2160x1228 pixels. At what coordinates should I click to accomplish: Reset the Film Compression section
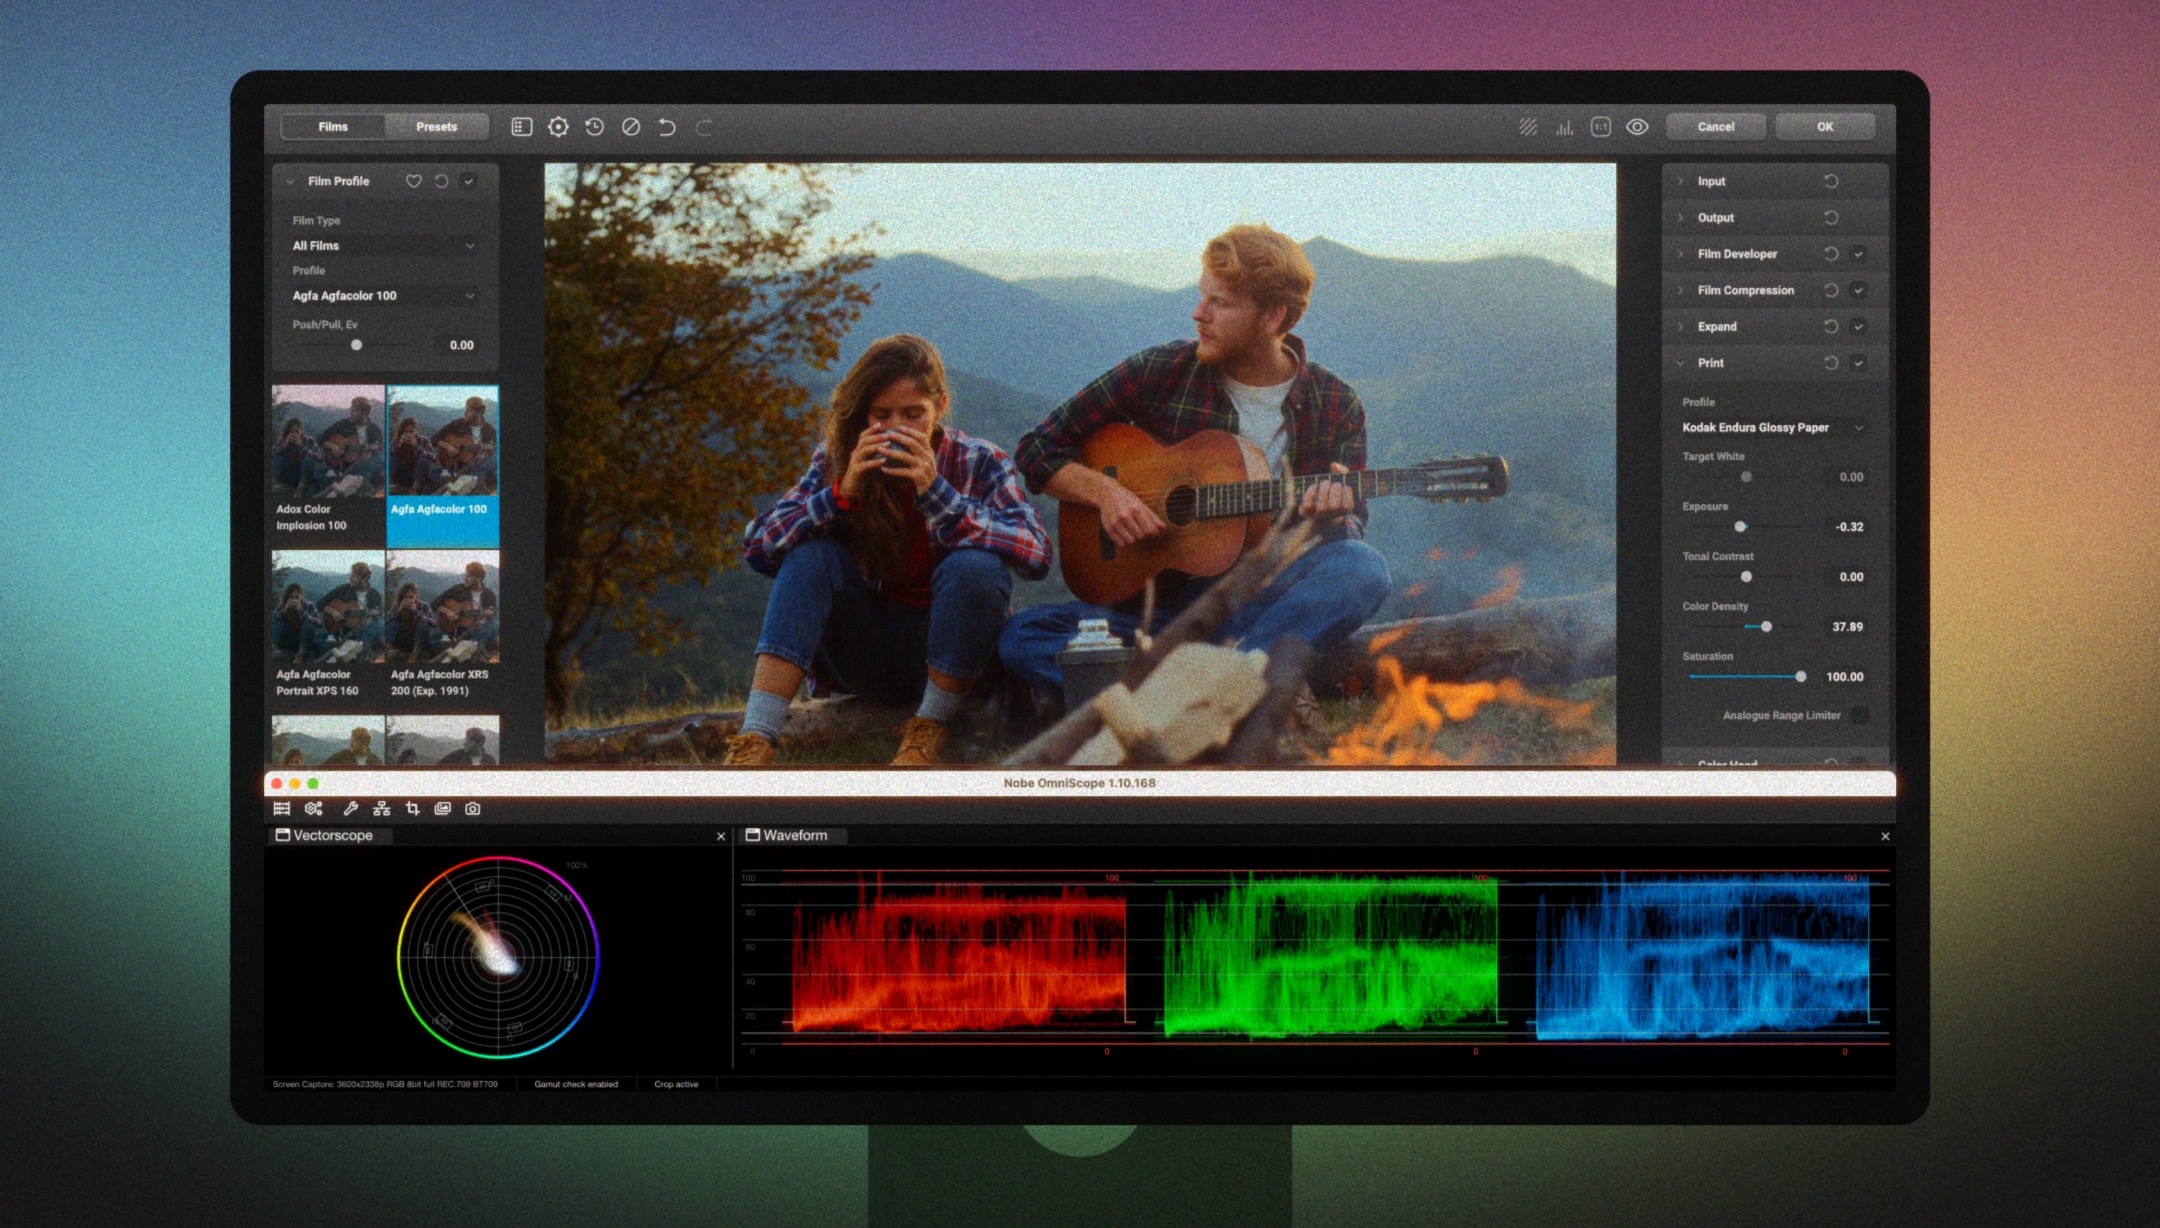[1831, 290]
